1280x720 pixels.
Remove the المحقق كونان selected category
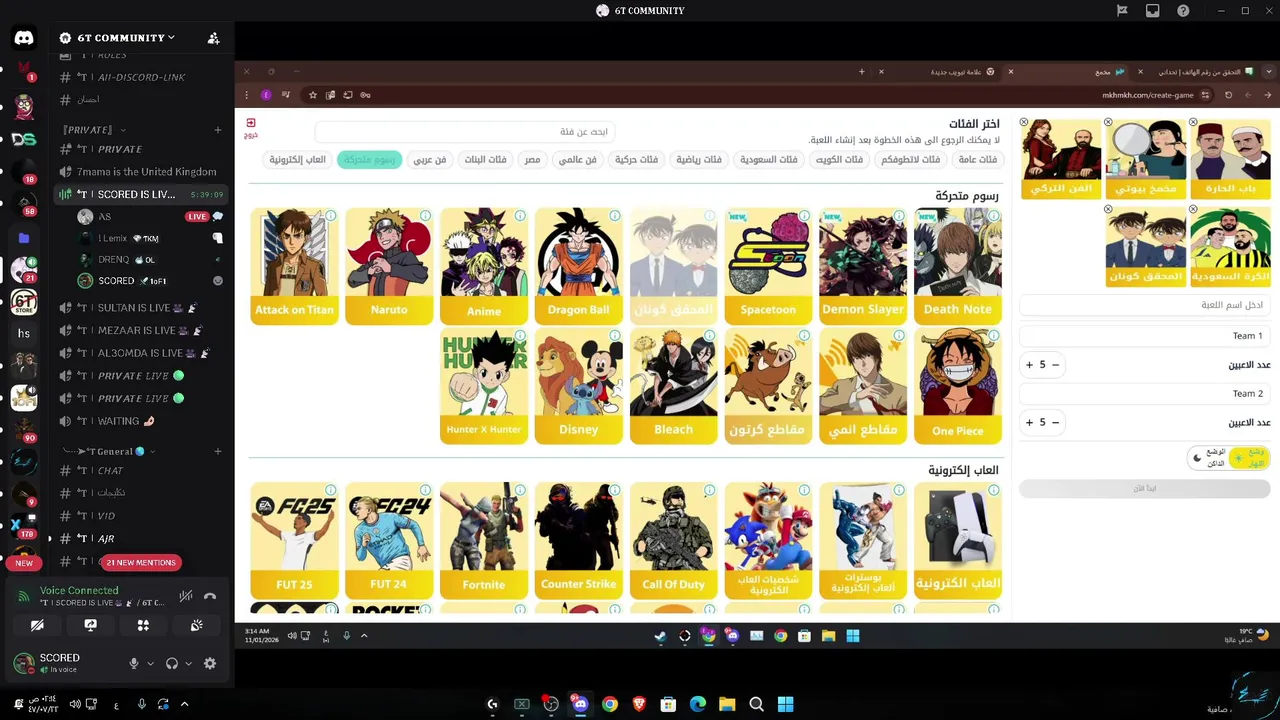click(x=1108, y=210)
